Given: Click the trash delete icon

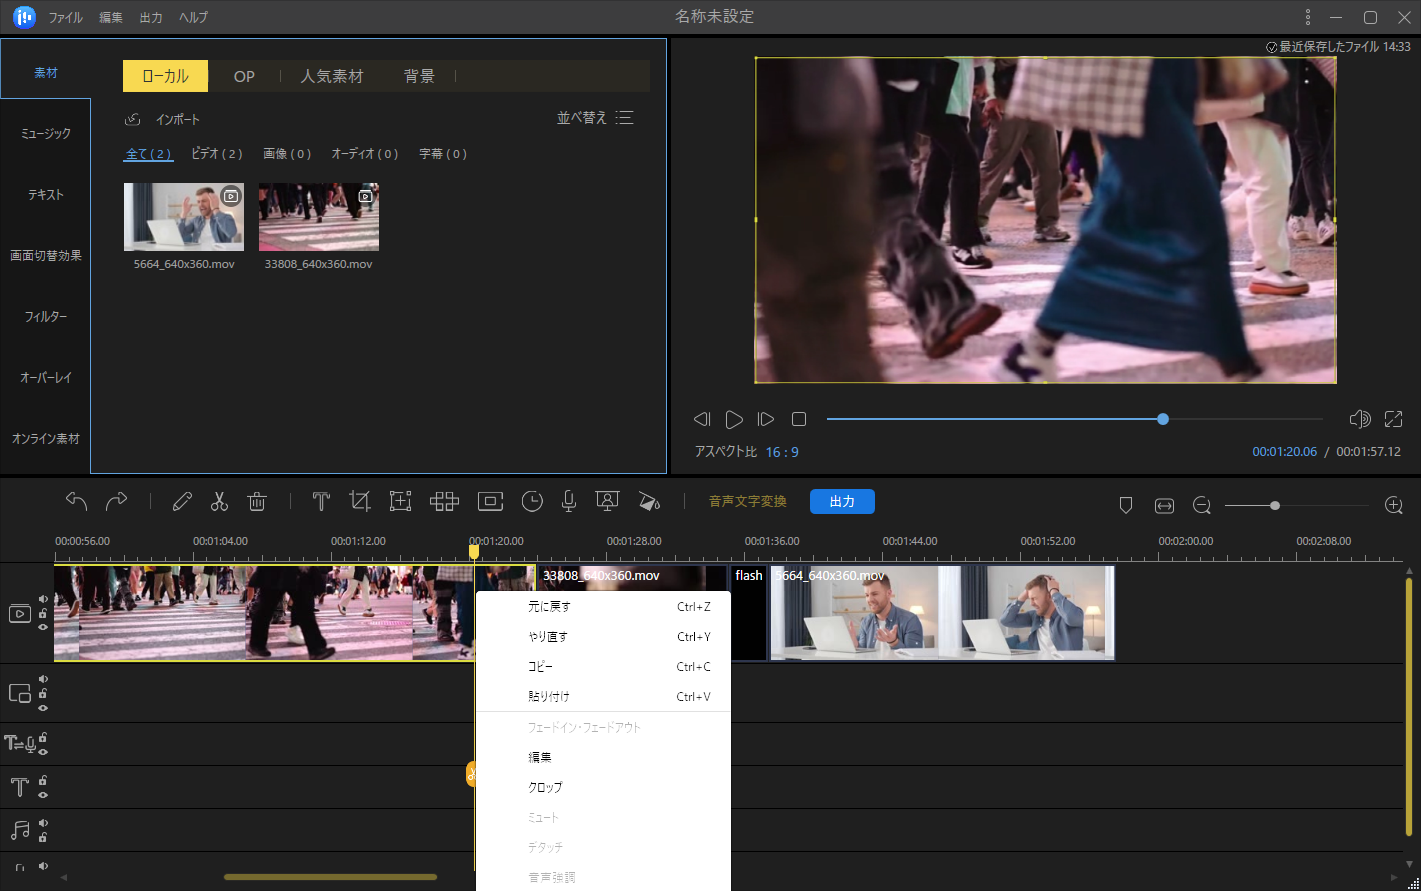Looking at the screenshot, I should coord(257,501).
